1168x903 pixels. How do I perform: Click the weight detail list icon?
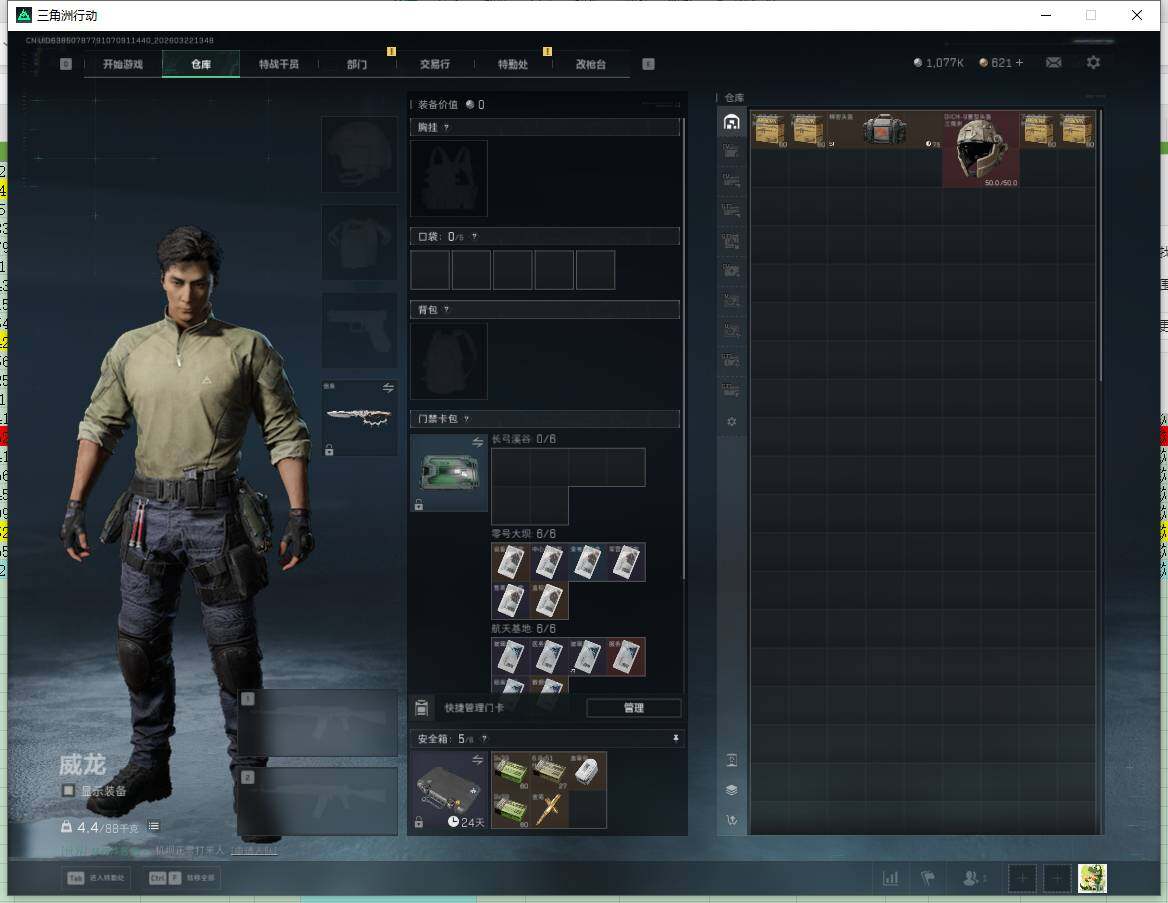(154, 827)
